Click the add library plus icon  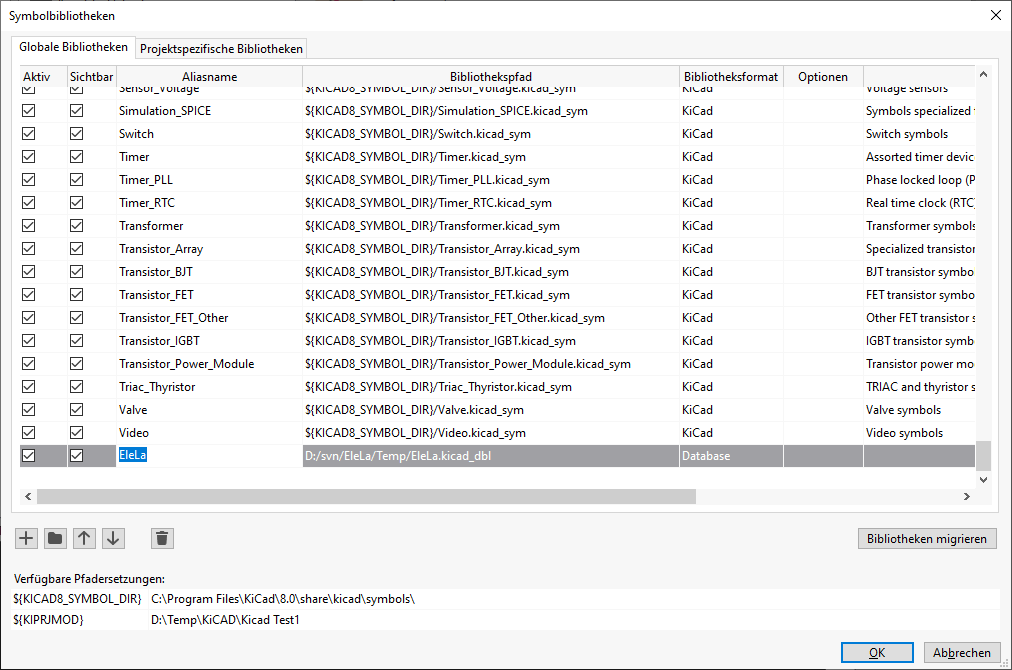27,539
